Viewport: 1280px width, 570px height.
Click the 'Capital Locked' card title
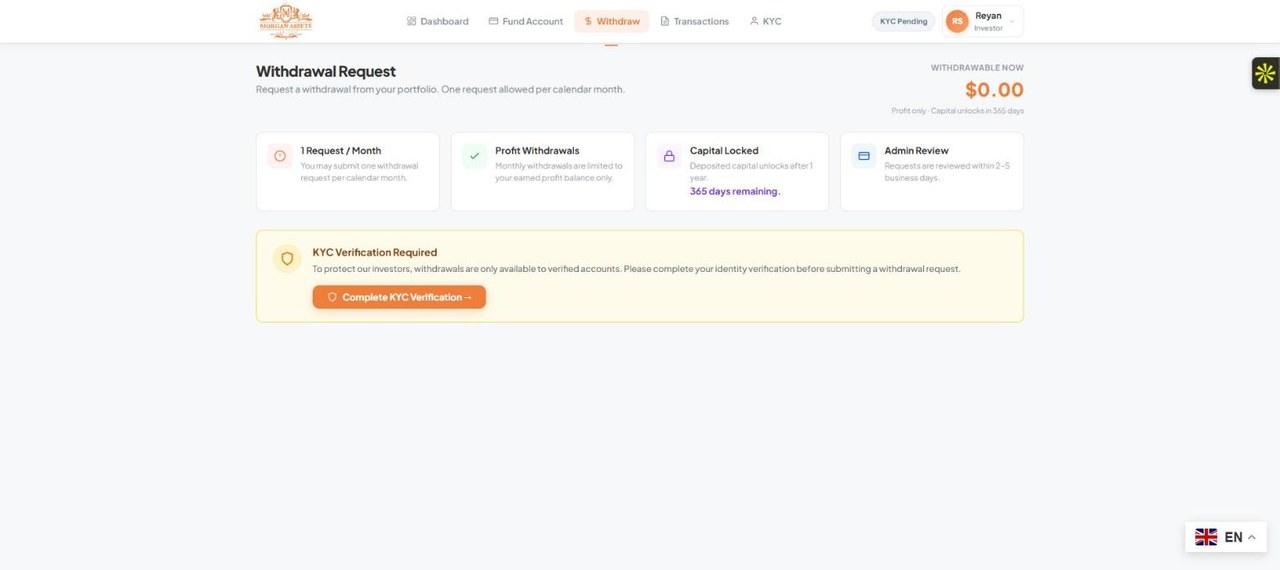click(724, 151)
